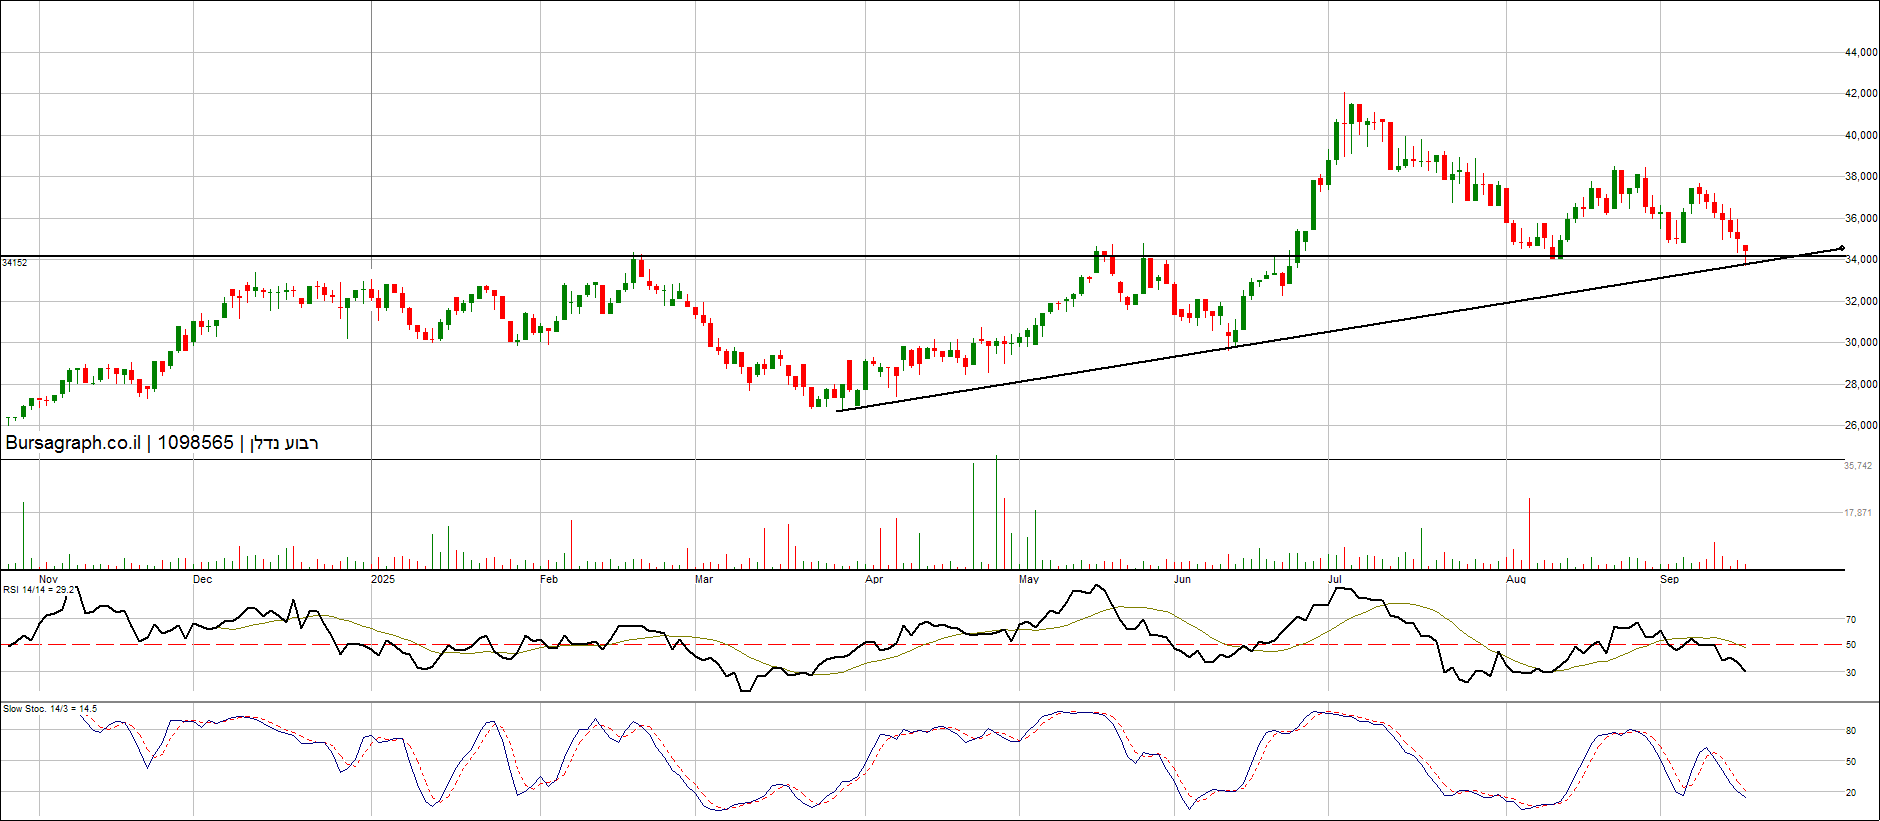Click the 2025 label on time axis
This screenshot has height=821, width=1880.
coord(382,580)
